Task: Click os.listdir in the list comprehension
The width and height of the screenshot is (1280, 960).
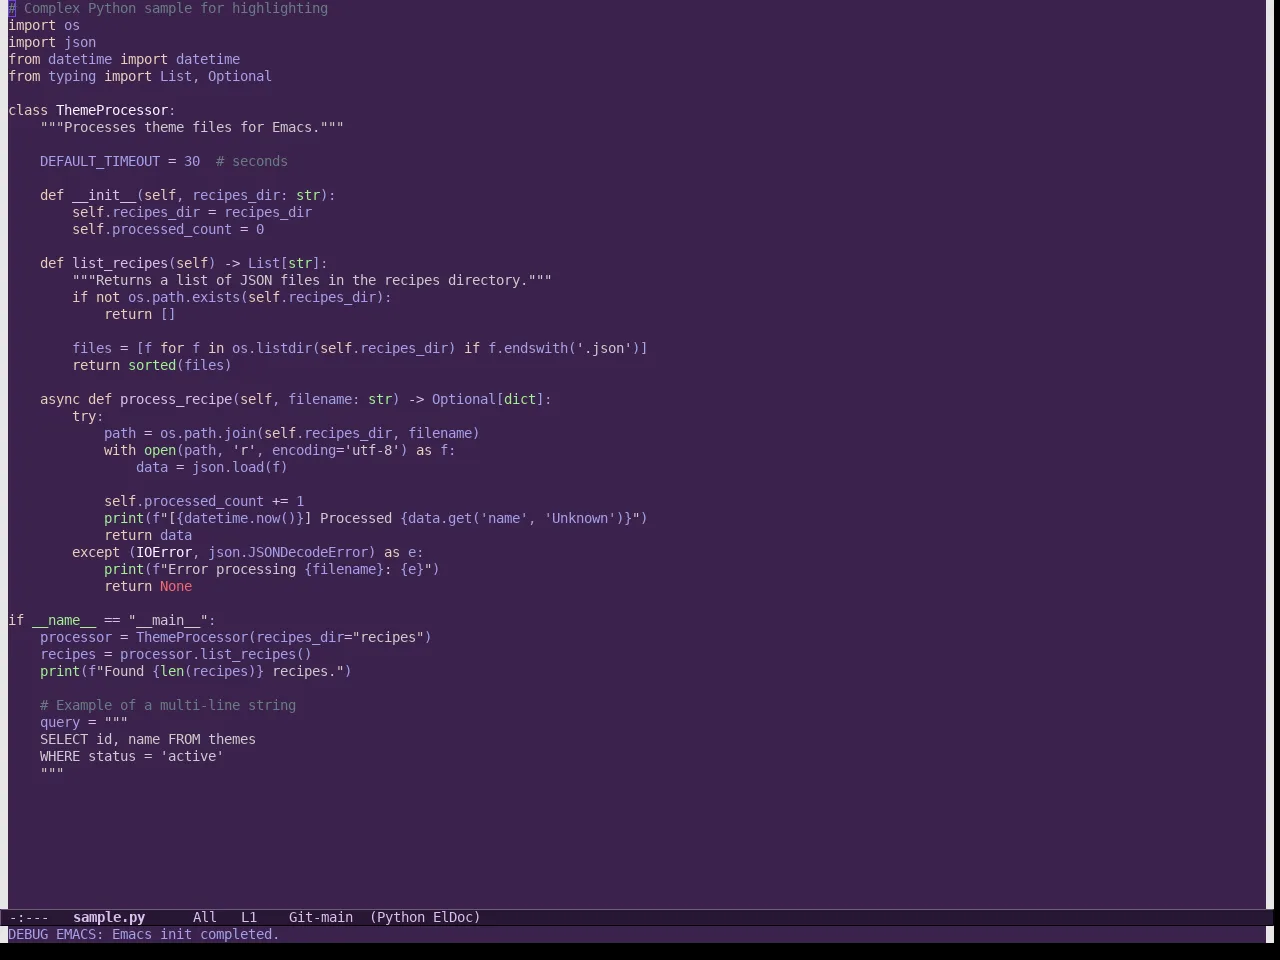Action: point(272,348)
